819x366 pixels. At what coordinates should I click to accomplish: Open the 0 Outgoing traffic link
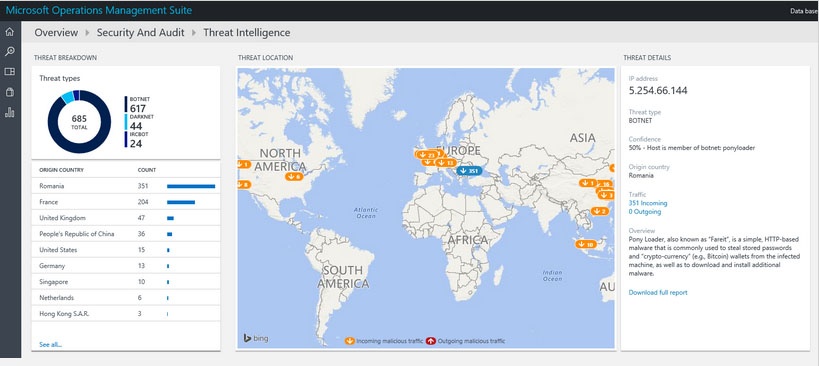click(x=645, y=211)
